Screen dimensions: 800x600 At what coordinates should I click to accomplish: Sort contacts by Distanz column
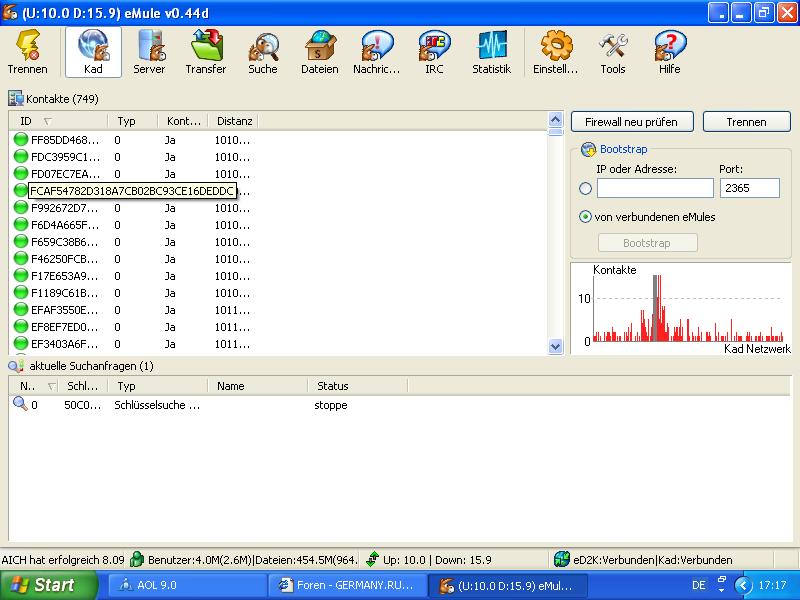point(234,121)
